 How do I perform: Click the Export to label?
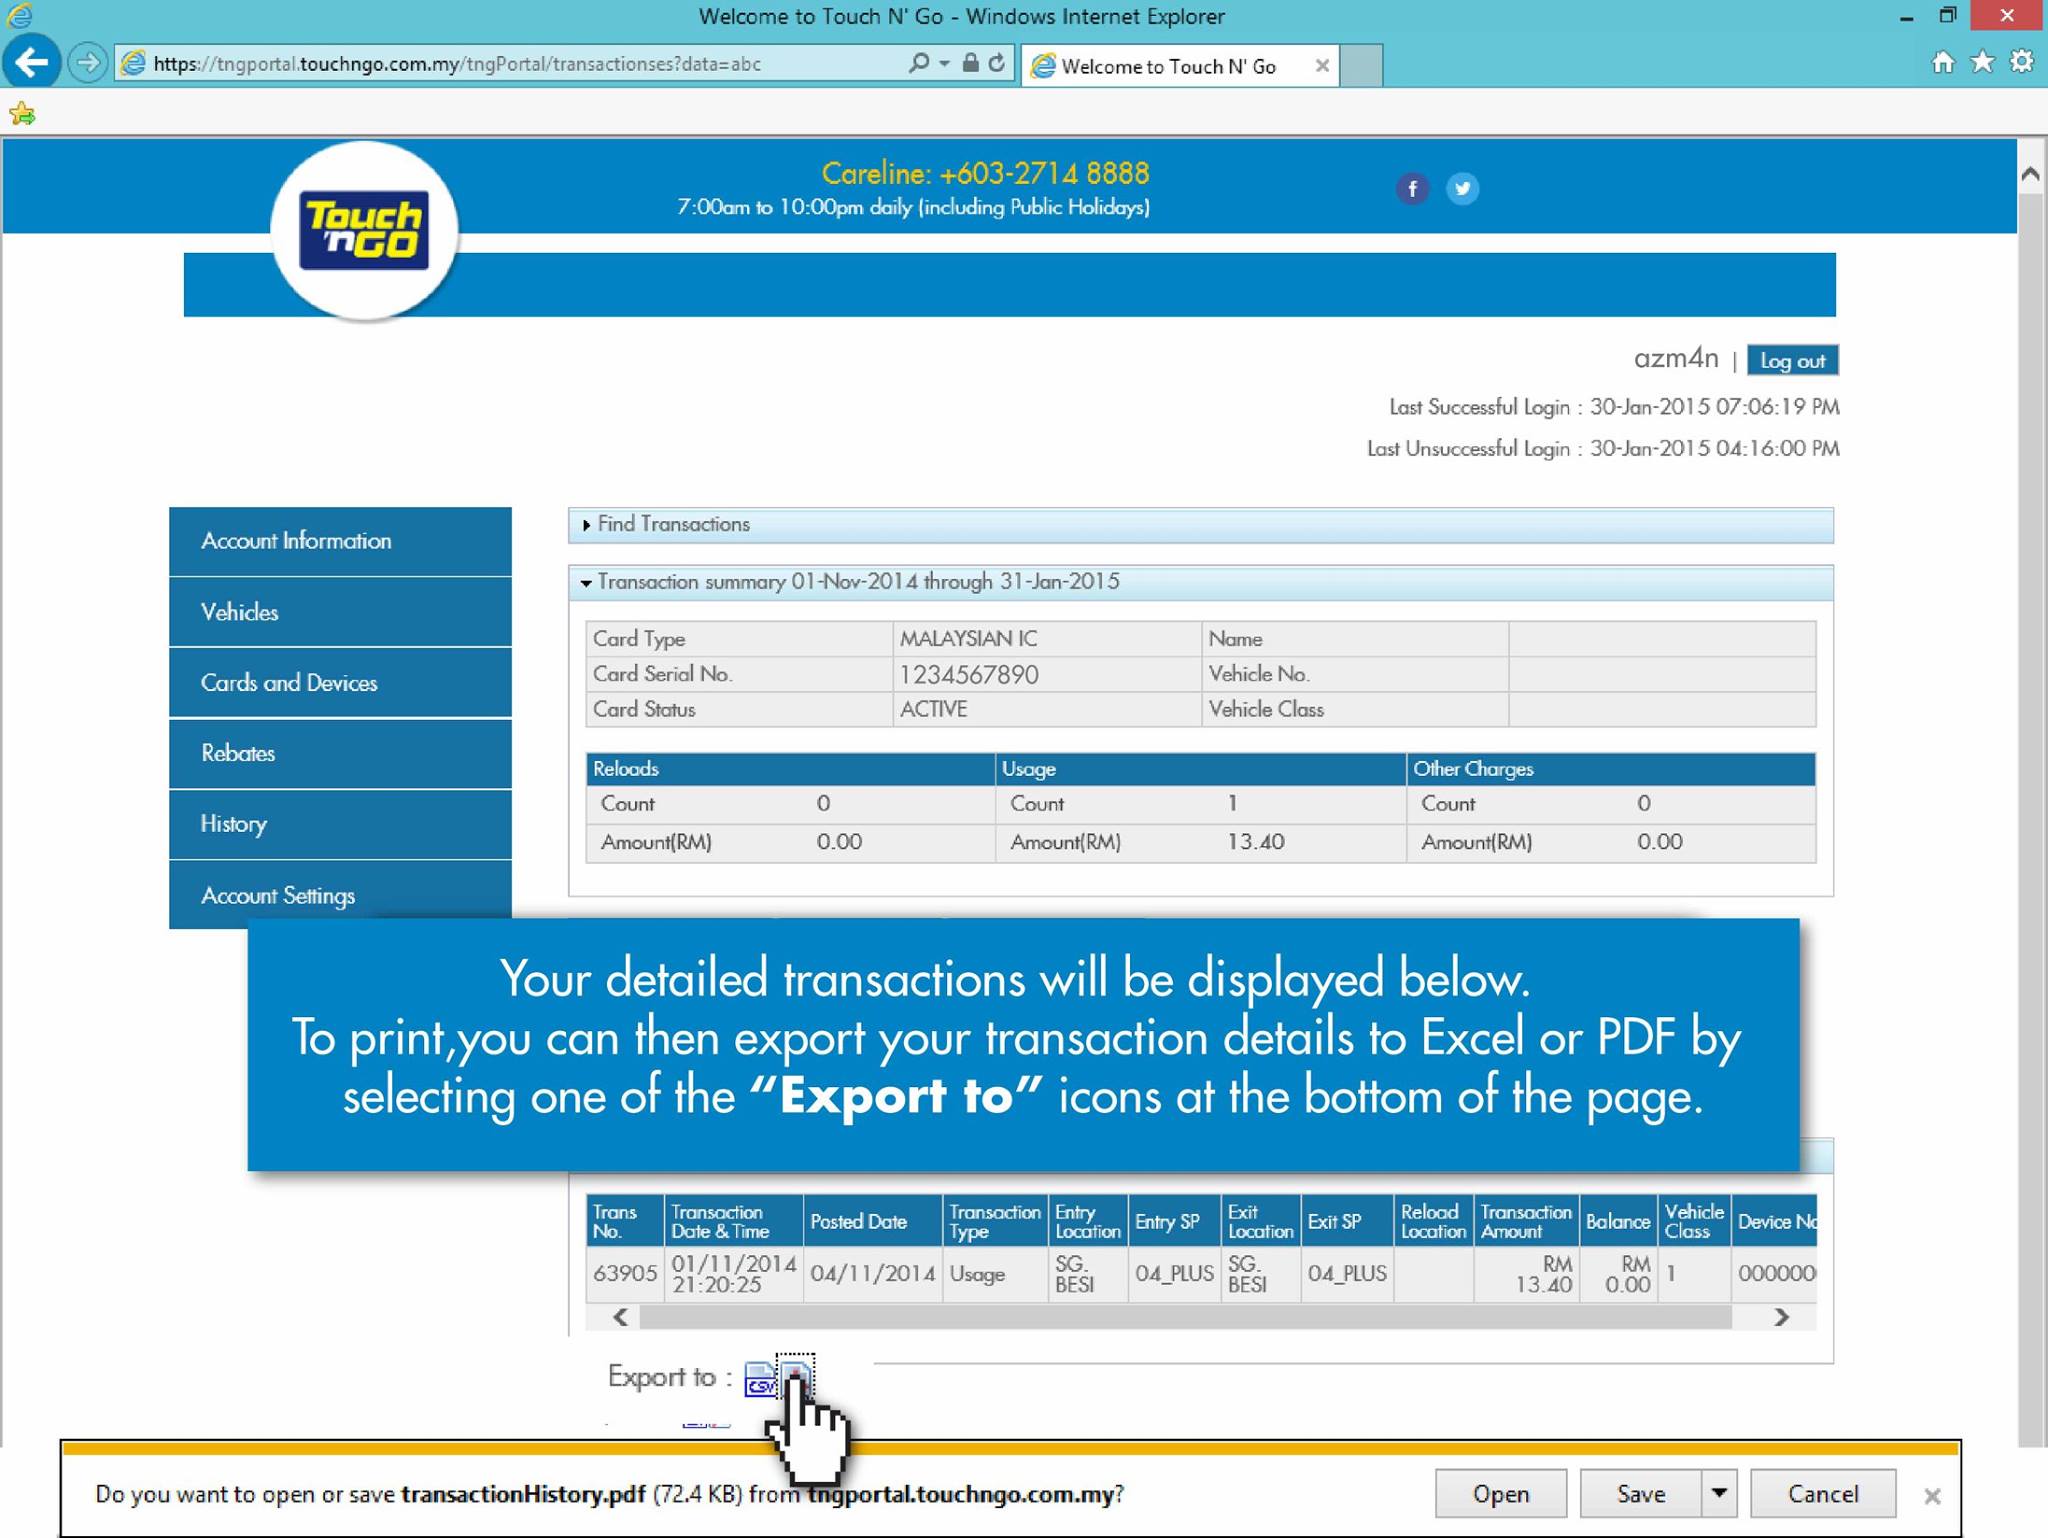click(670, 1377)
